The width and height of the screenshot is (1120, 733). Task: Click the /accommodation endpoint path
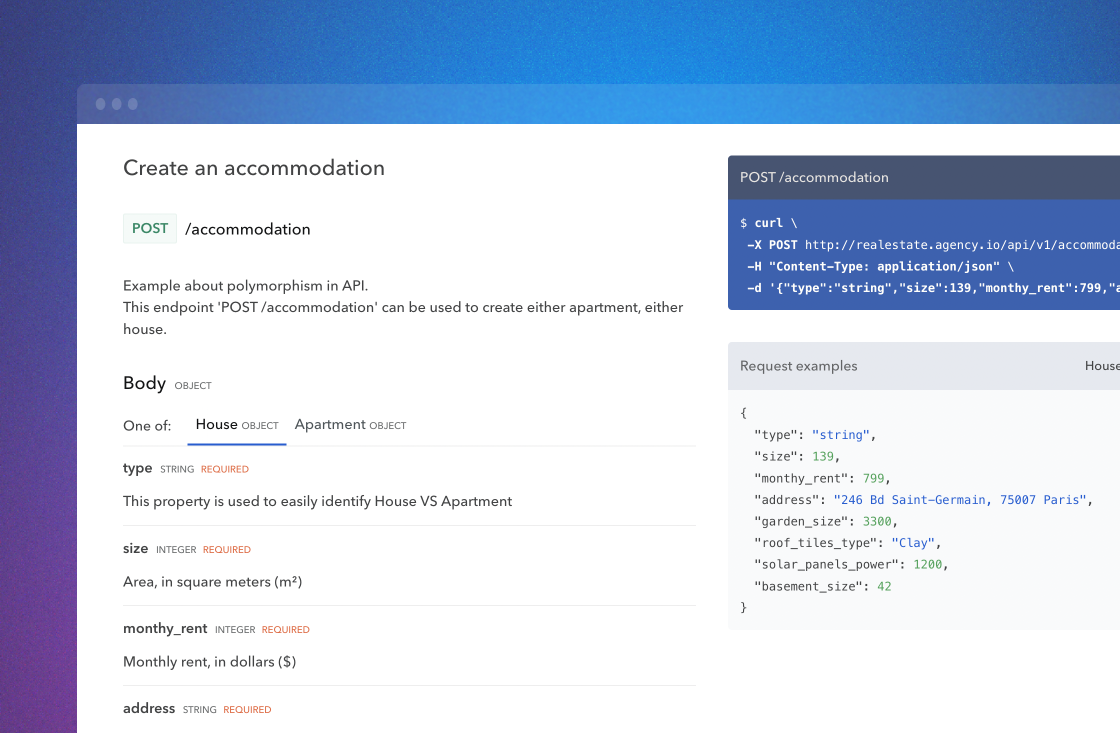click(248, 229)
